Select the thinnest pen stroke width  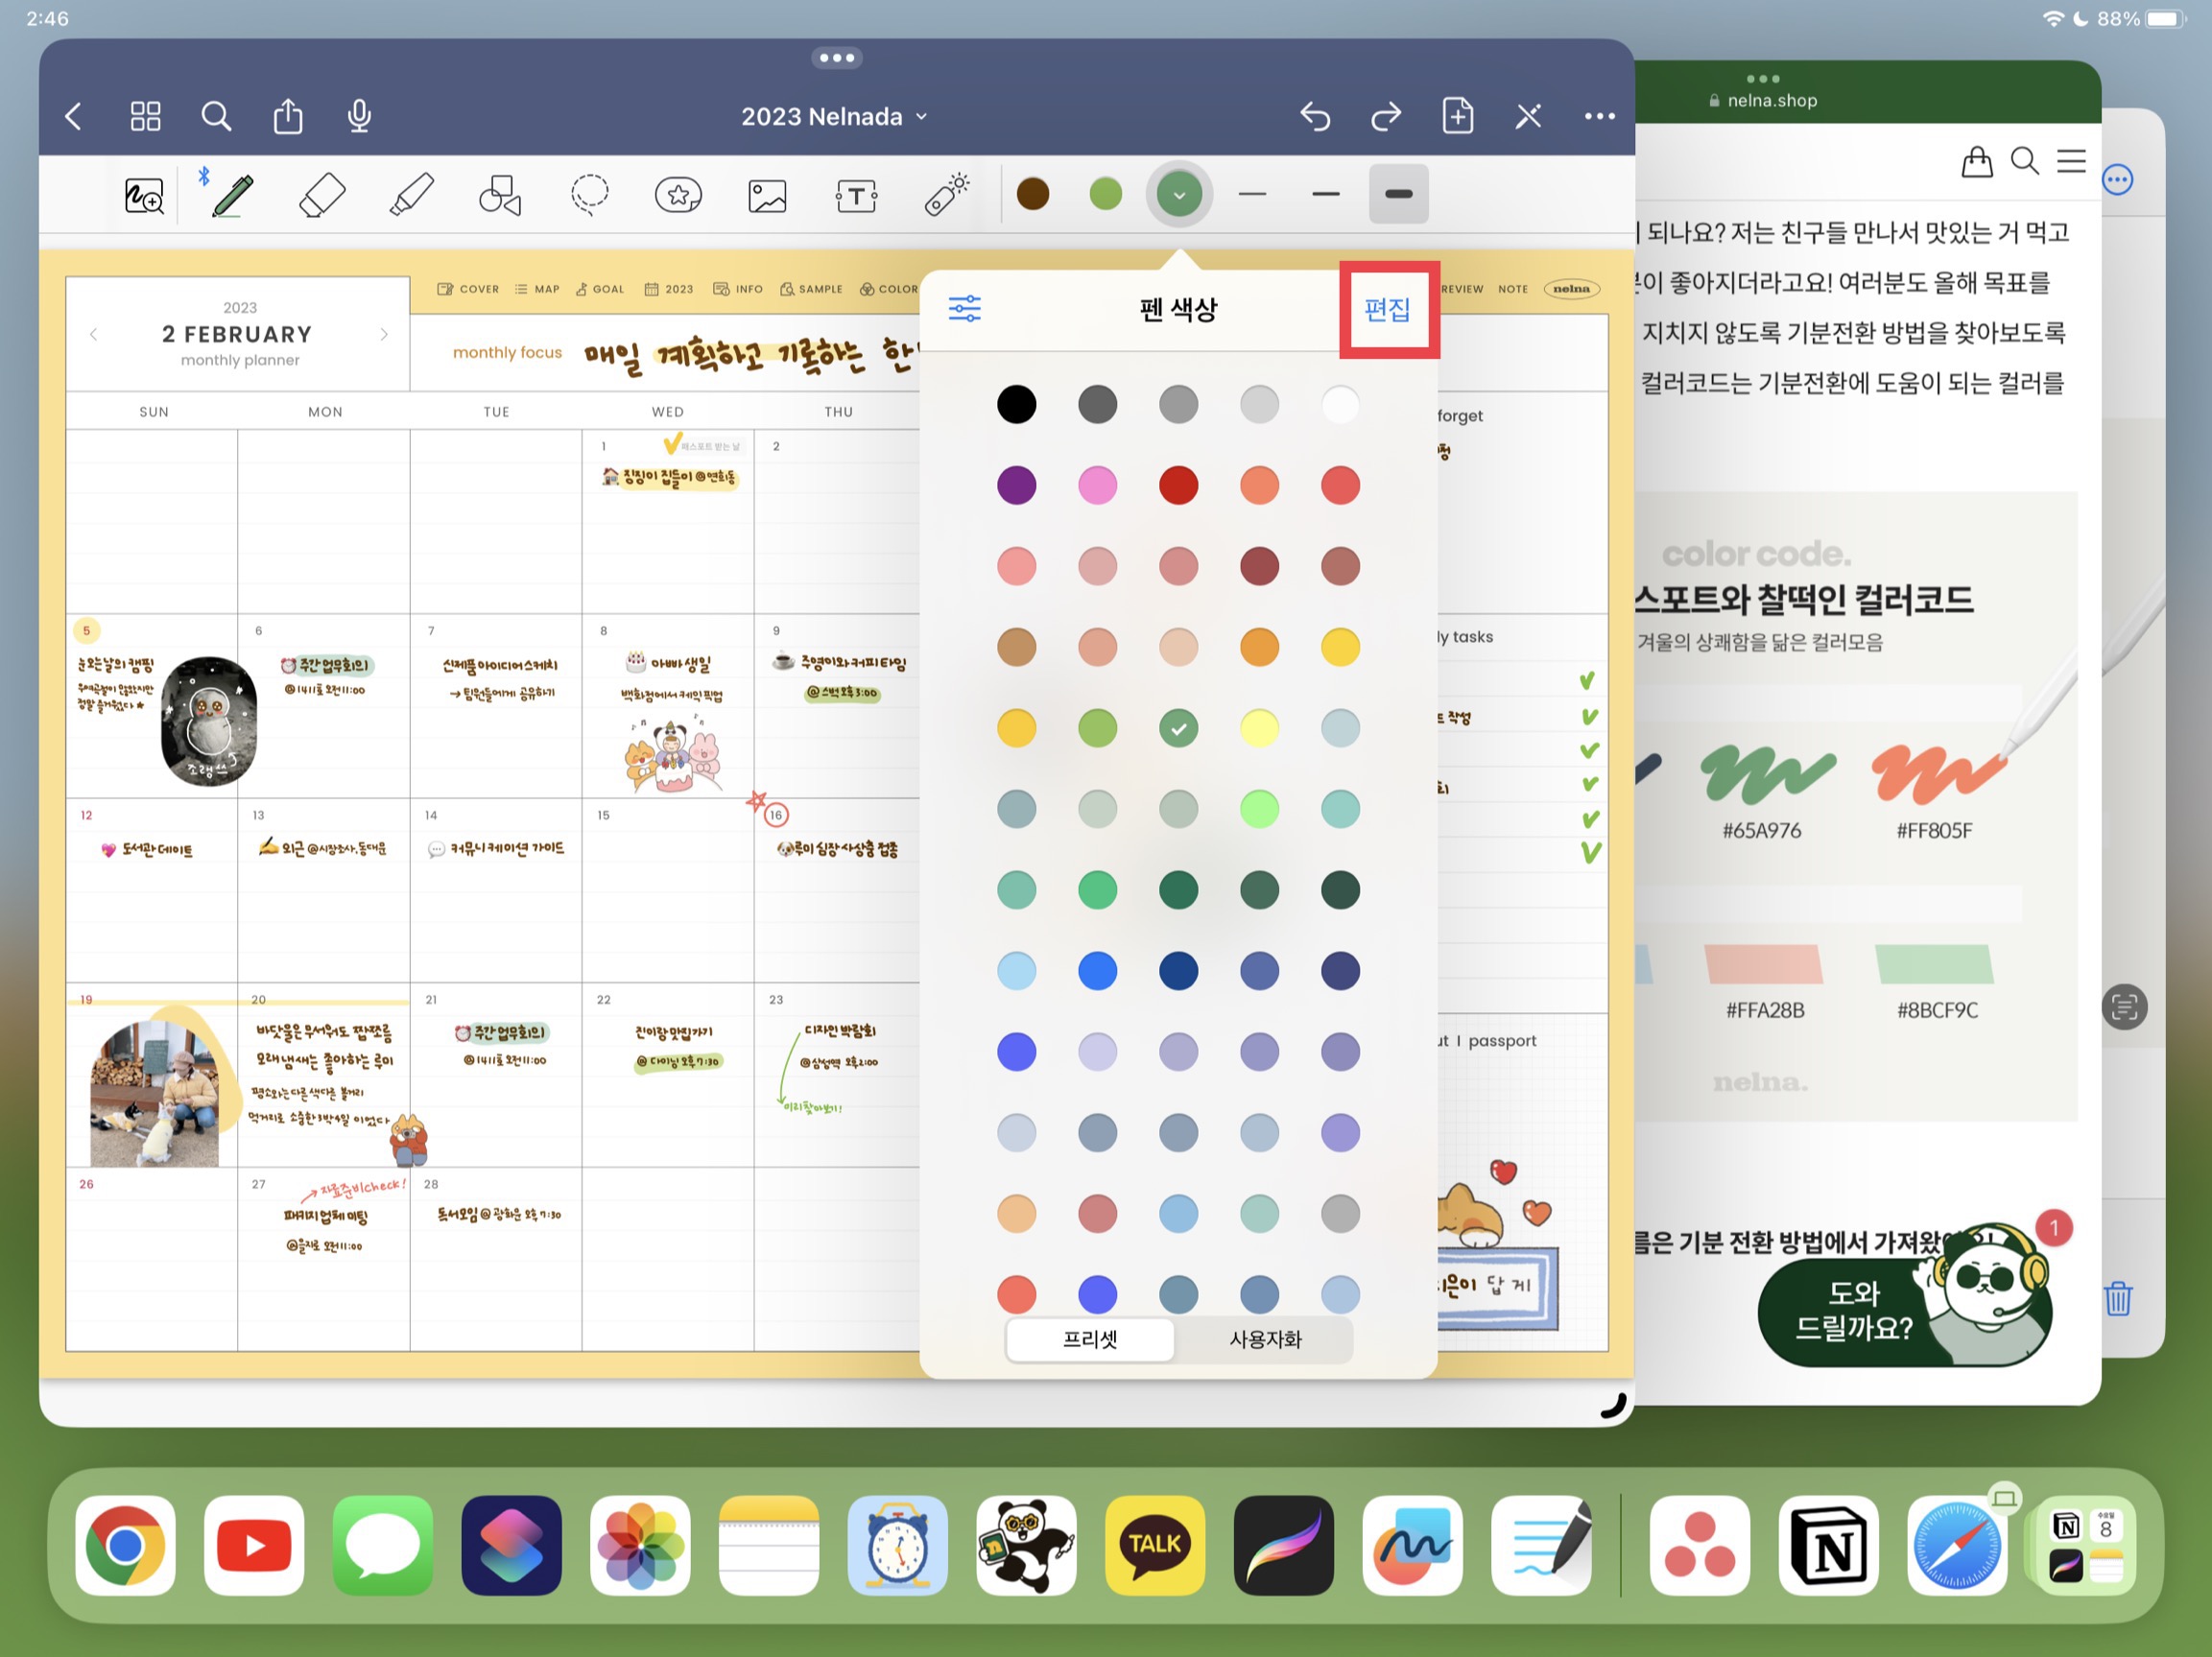pyautogui.click(x=1252, y=194)
